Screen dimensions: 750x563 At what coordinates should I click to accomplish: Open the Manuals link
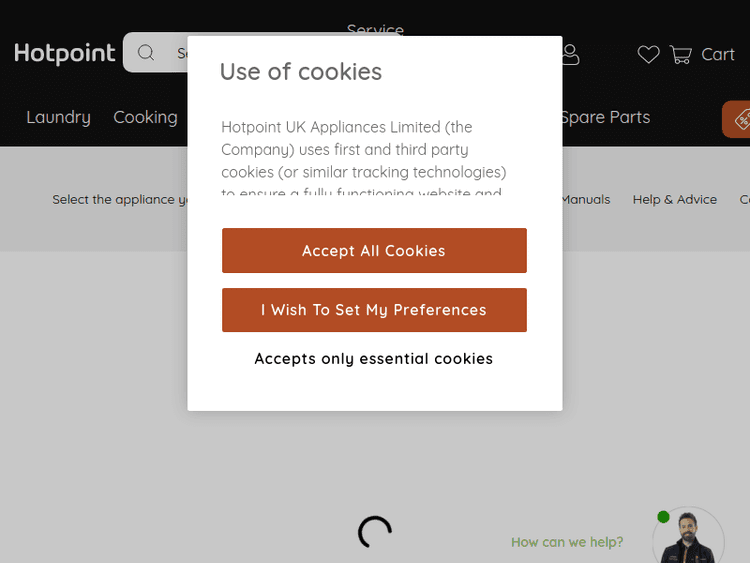pyautogui.click(x=585, y=199)
